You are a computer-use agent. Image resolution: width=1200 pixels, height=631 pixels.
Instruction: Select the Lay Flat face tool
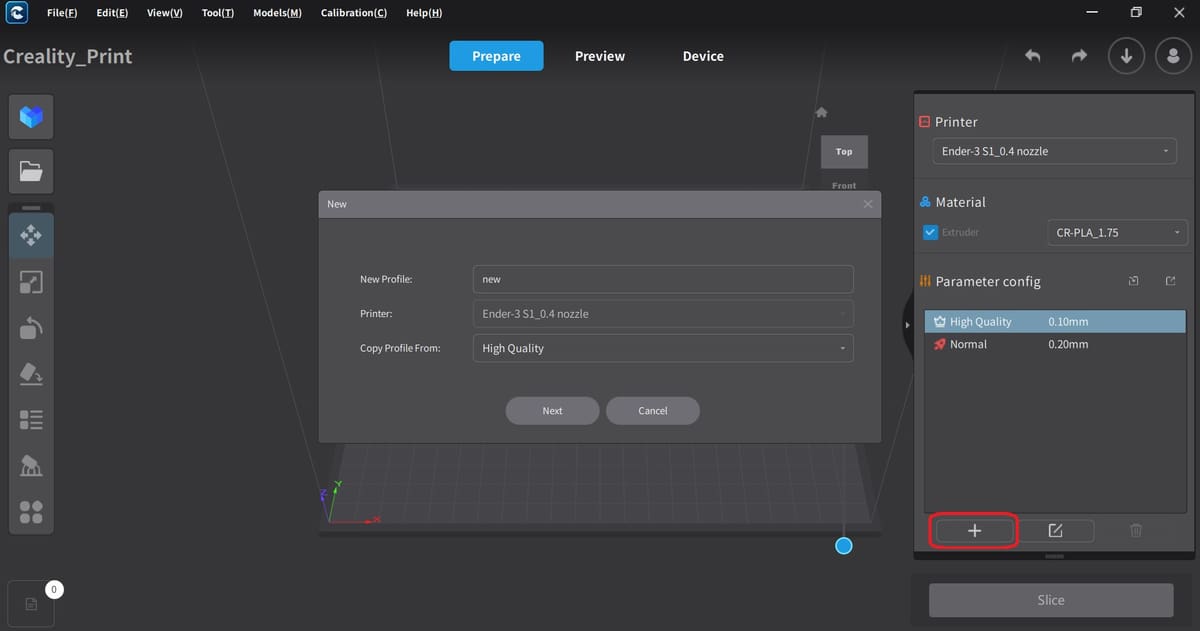coord(31,374)
